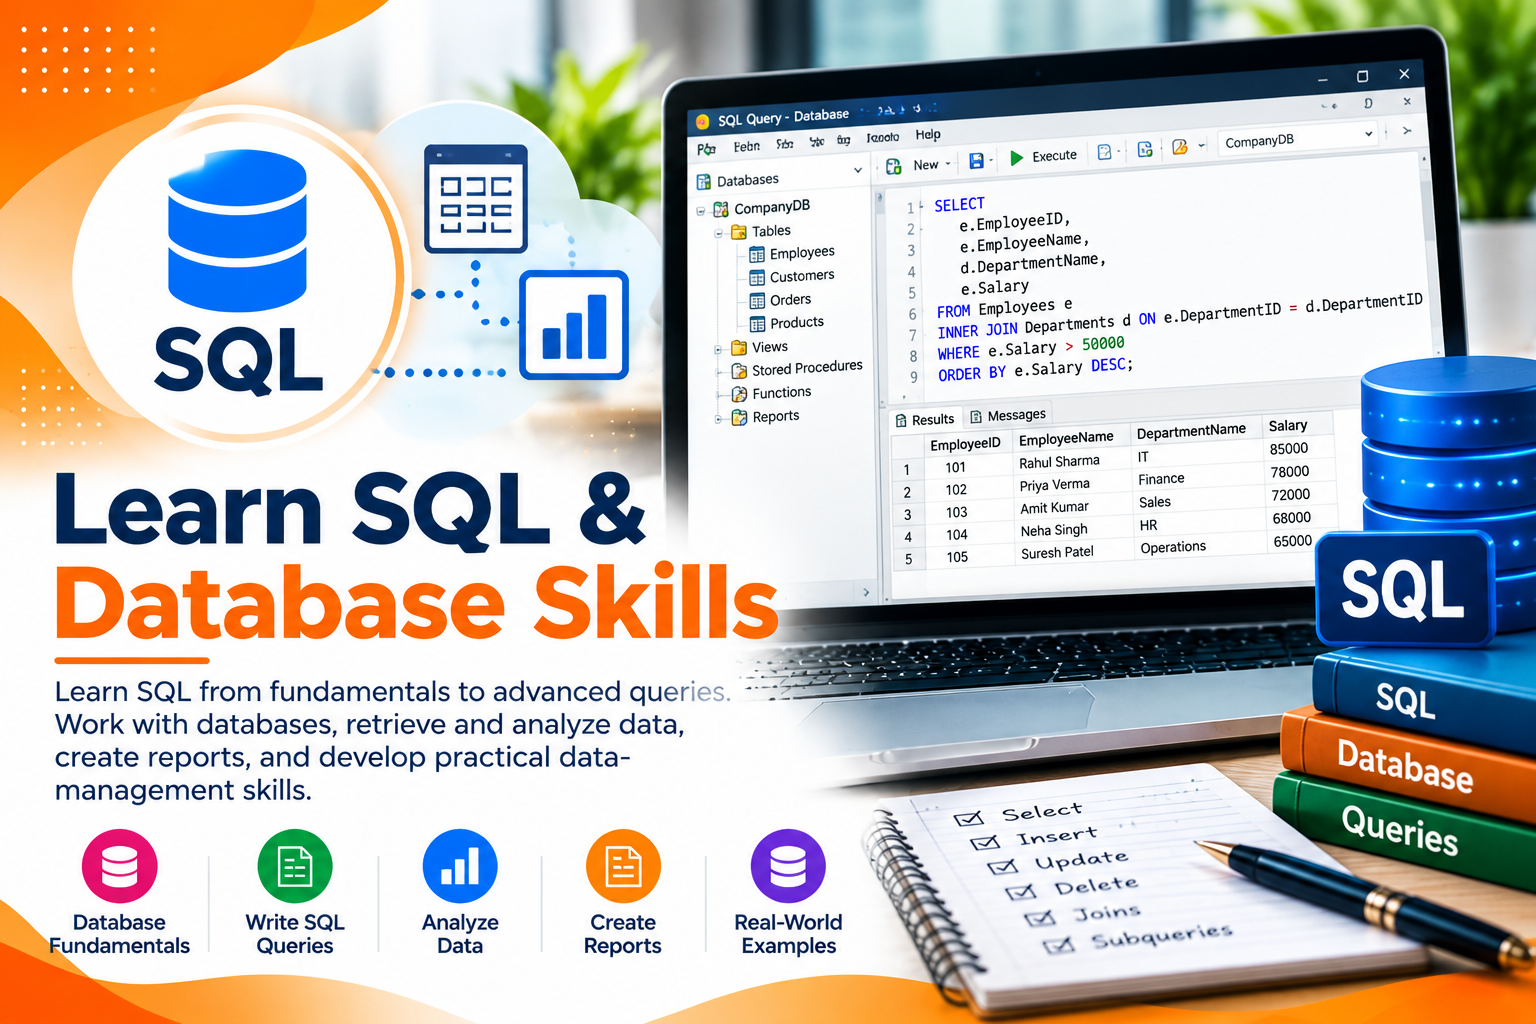Screen dimensions: 1536x1024
Task: Run the query with Execute button
Action: [x=1043, y=157]
